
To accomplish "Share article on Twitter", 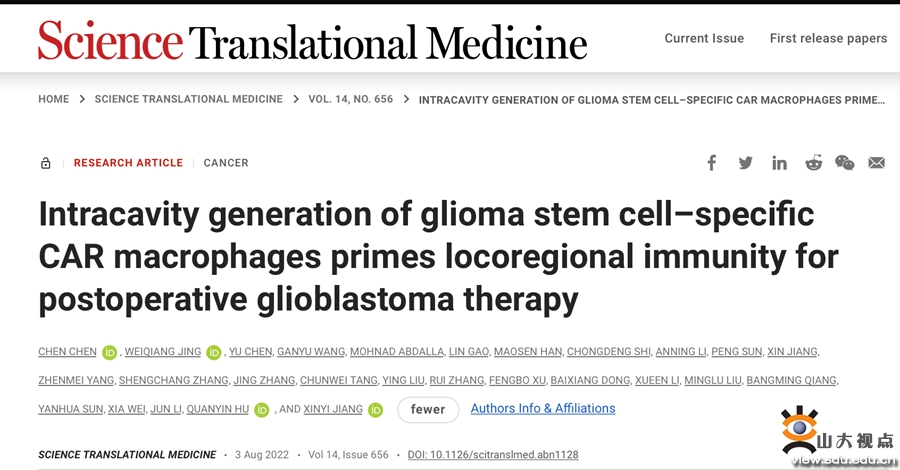I will coord(746,163).
